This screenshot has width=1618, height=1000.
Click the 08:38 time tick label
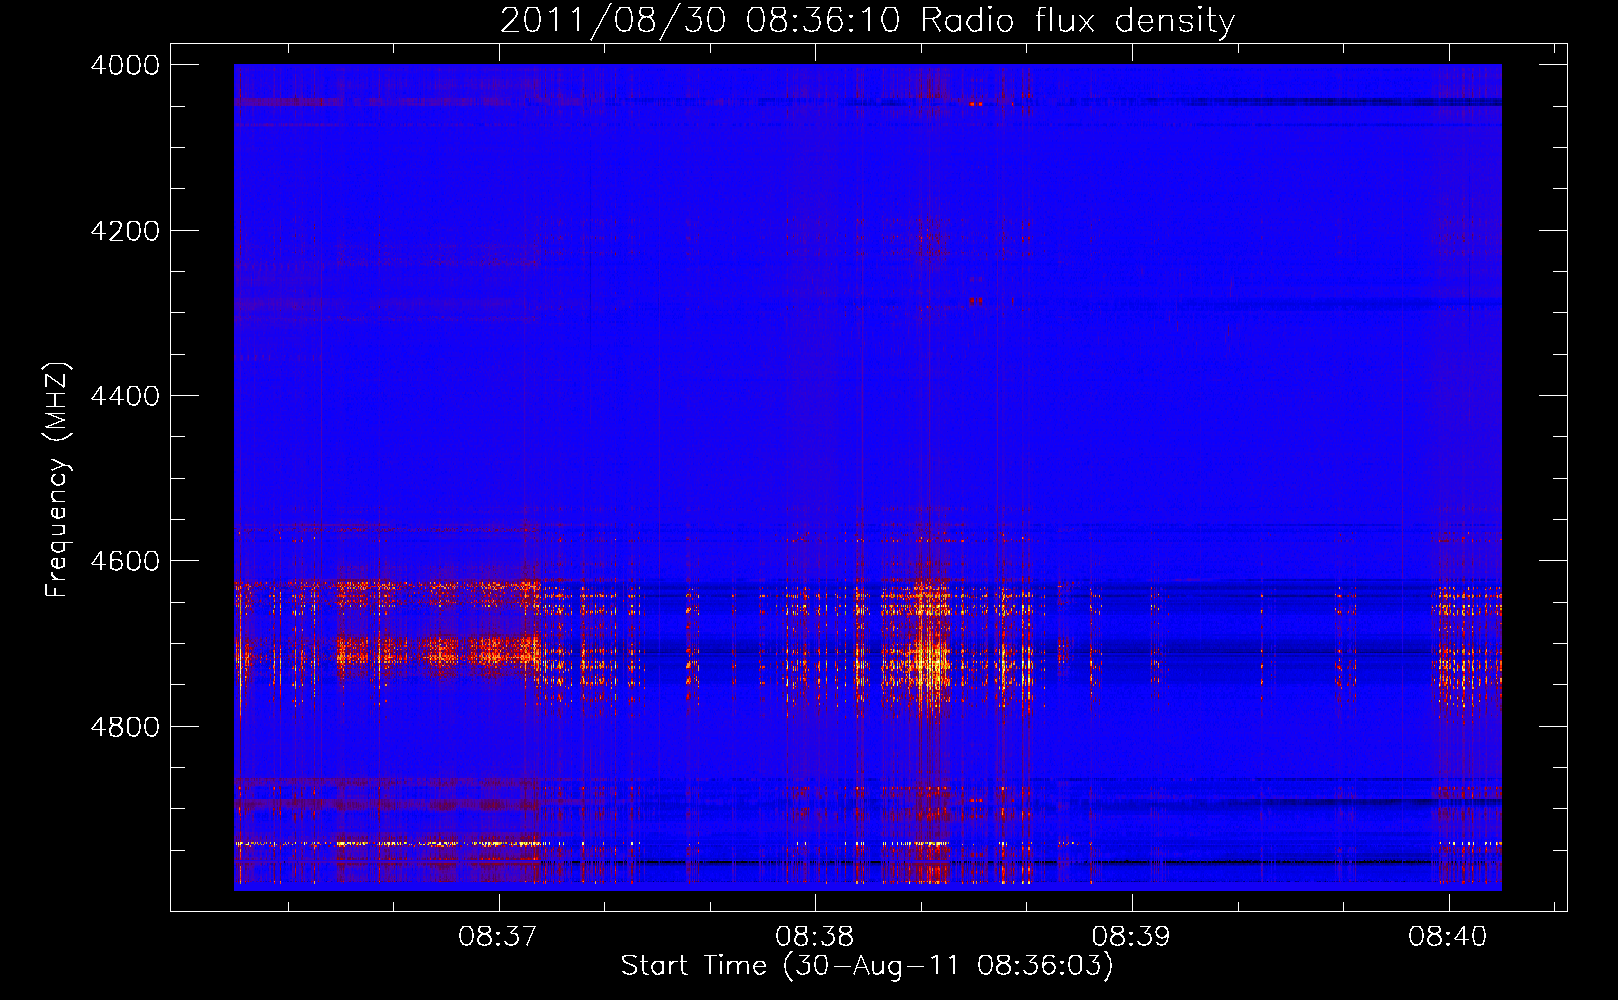coord(815,937)
